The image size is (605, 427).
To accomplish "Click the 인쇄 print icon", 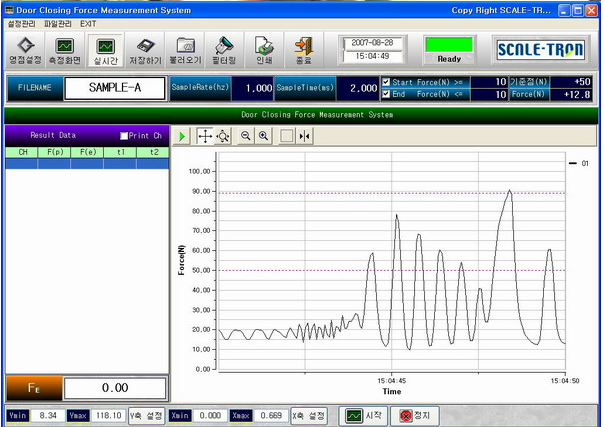I will [x=264, y=51].
